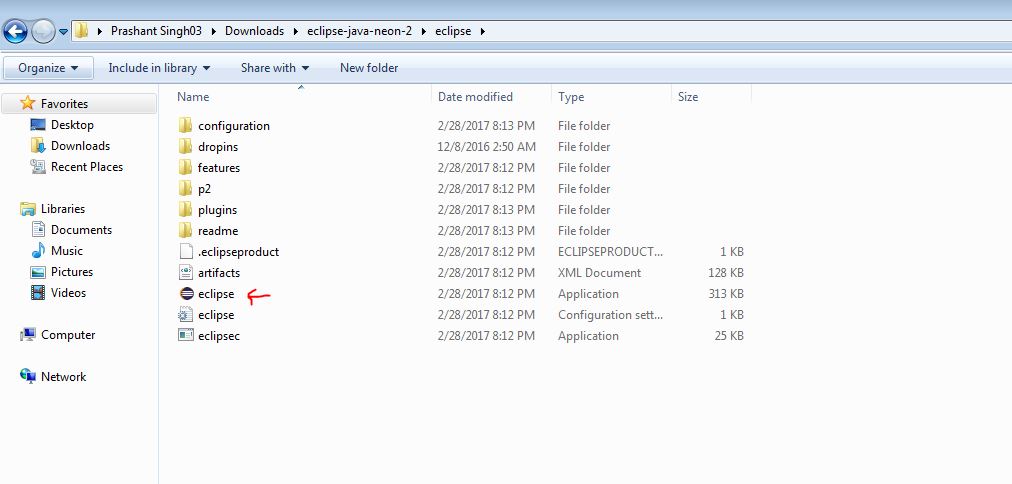Open Include in library dropdown
1012x484 pixels.
tap(159, 68)
